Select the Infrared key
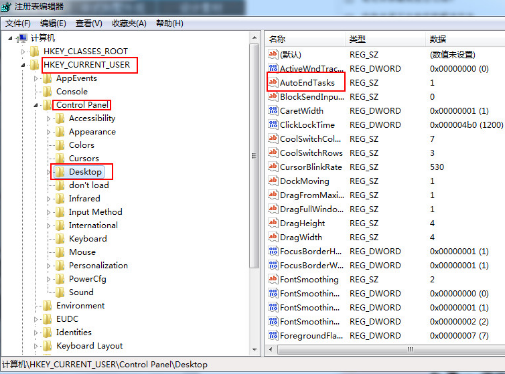This screenshot has width=505, height=374. 84,198
